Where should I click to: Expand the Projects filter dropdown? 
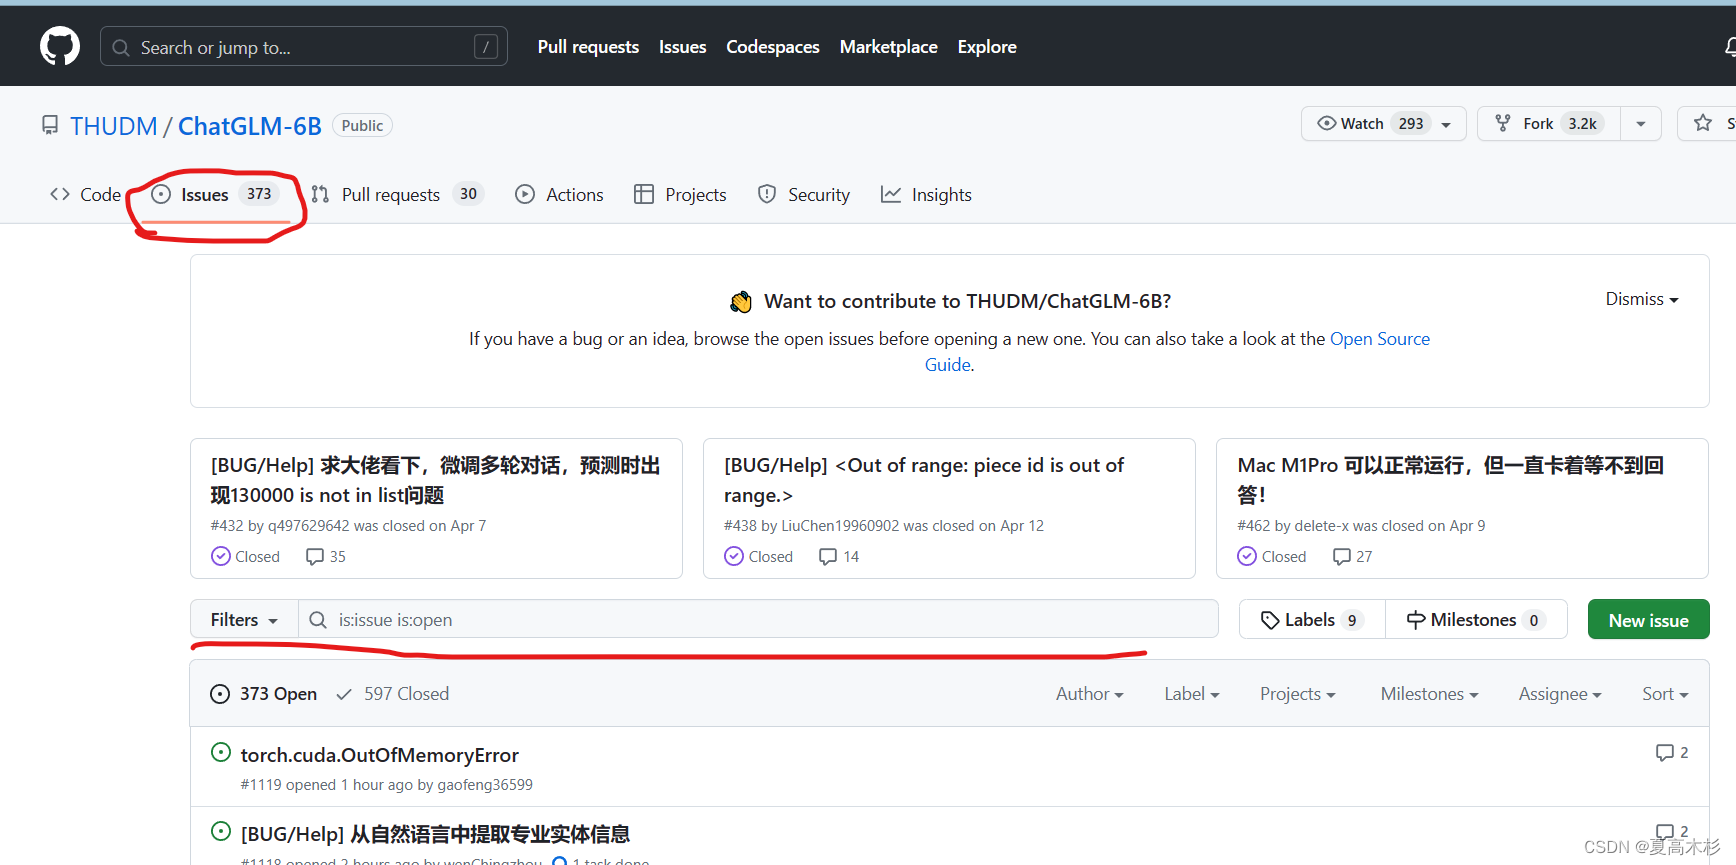pyautogui.click(x=1297, y=694)
